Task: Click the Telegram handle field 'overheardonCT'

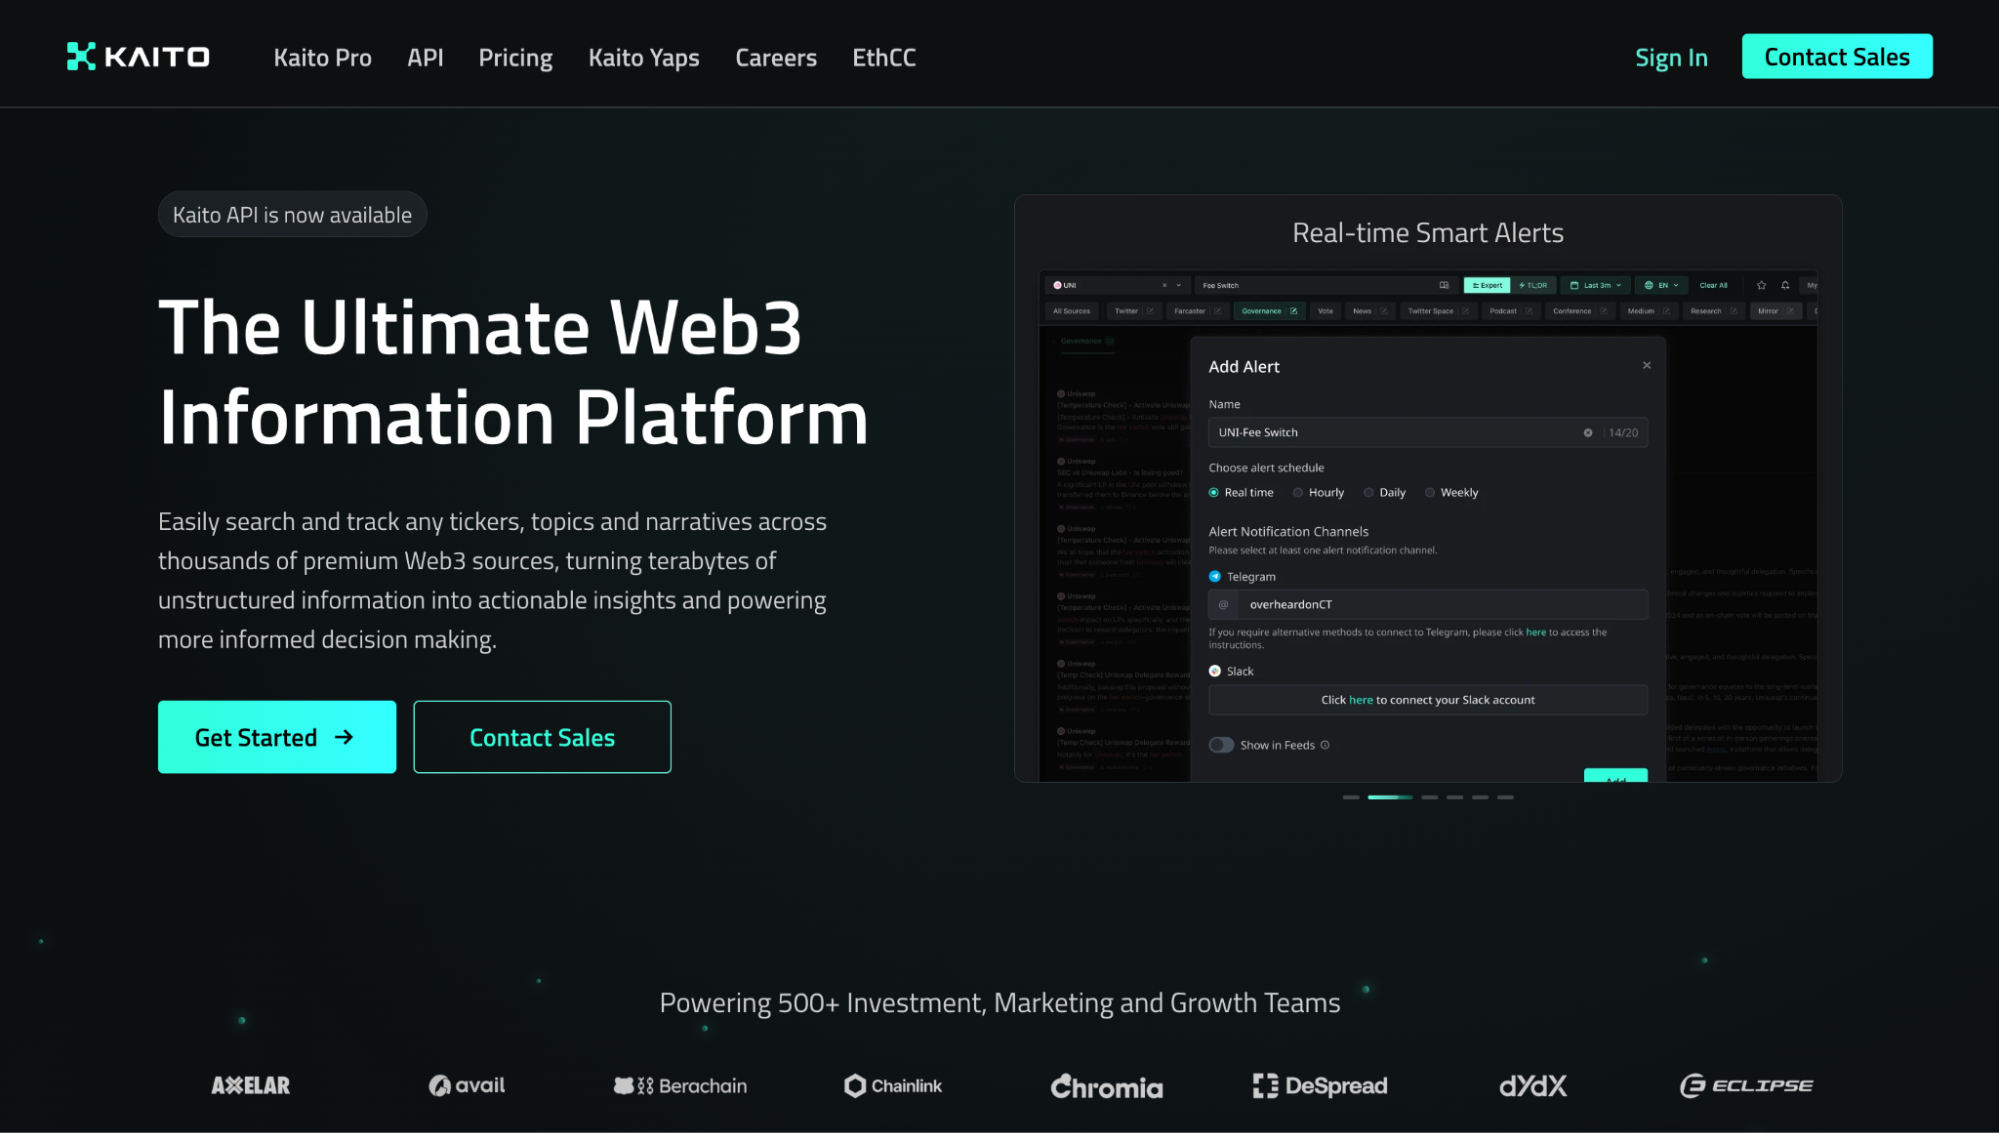Action: (x=1428, y=605)
